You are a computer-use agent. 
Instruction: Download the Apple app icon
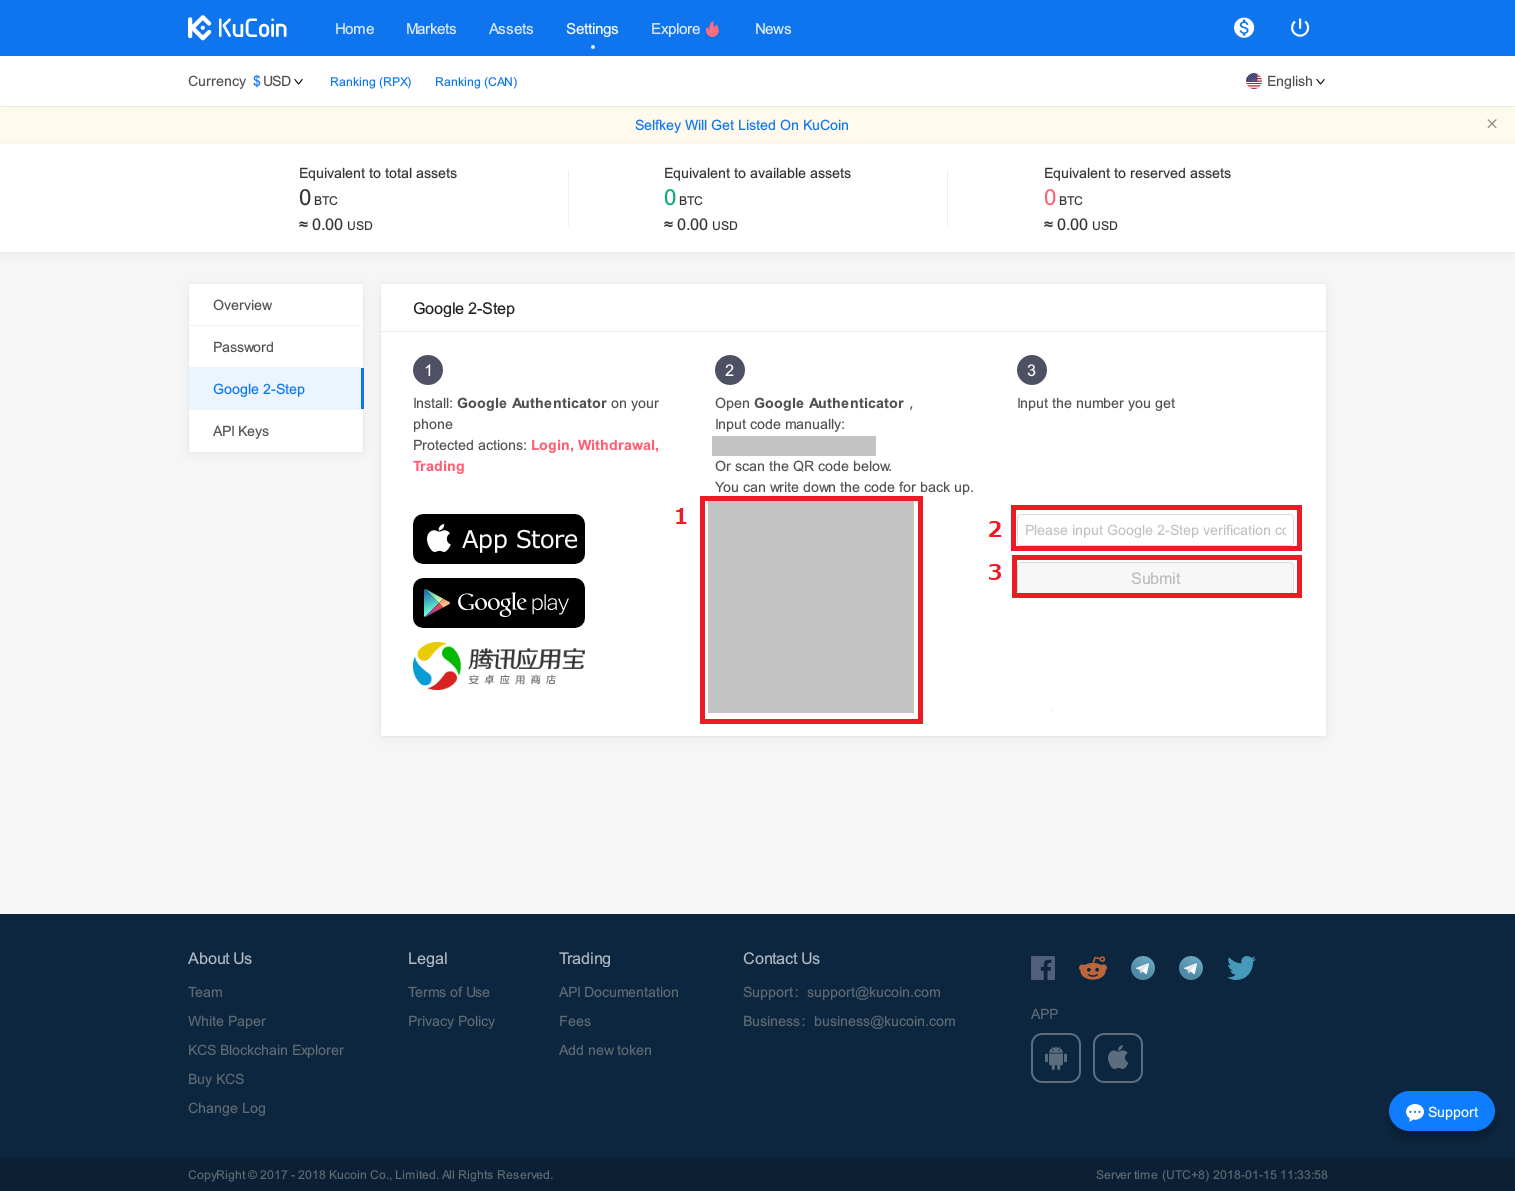coord(1118,1058)
